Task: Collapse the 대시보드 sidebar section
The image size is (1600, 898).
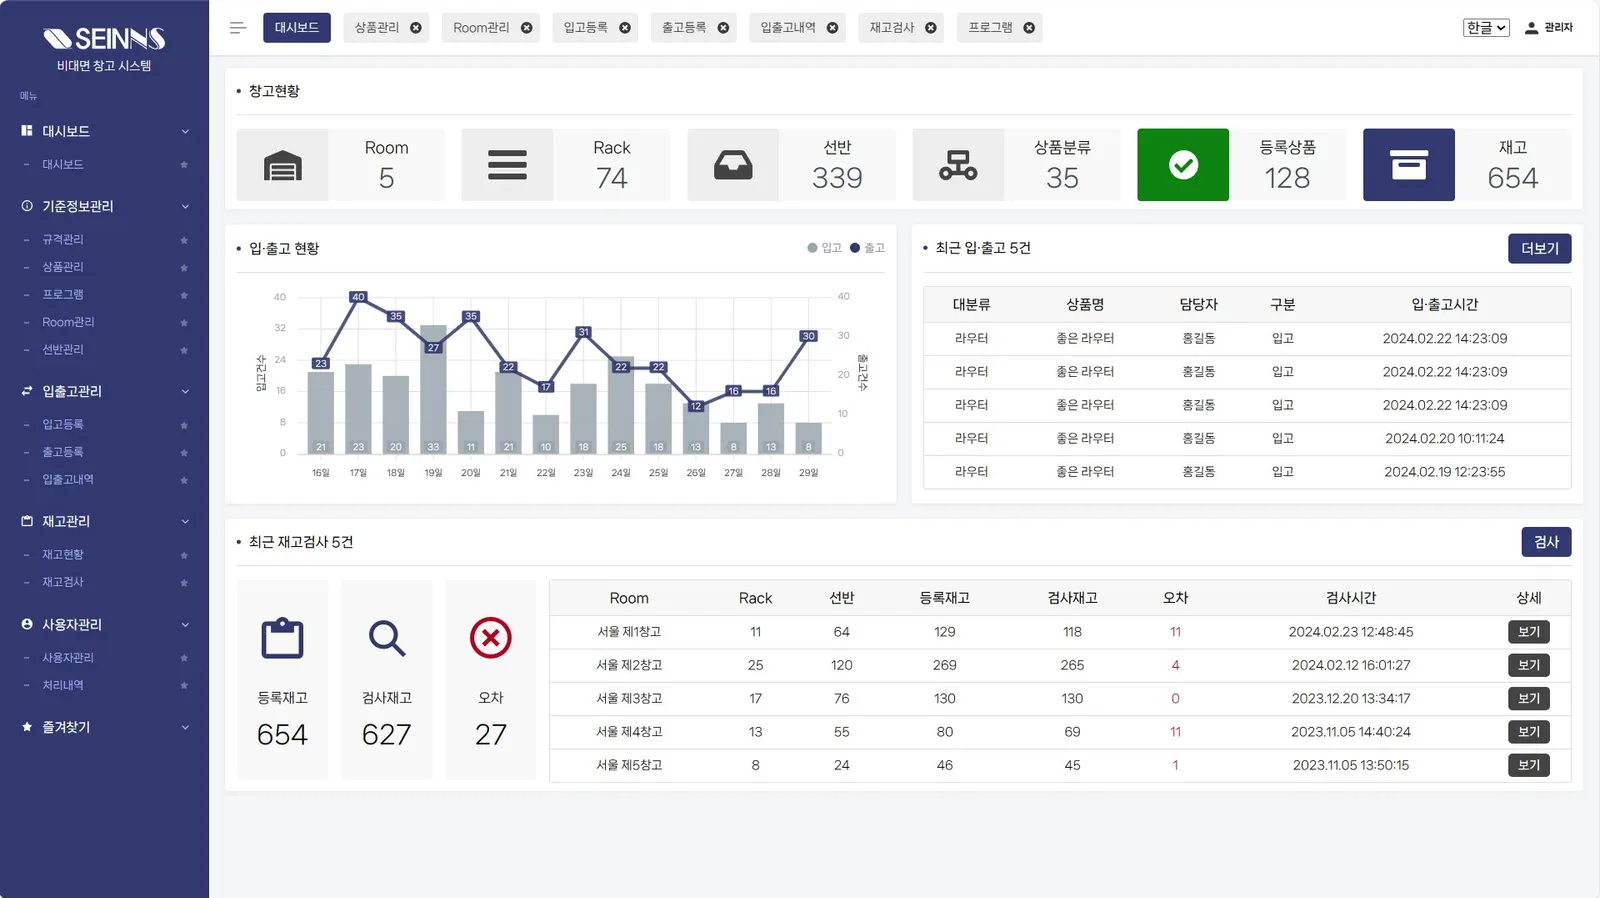Action: [185, 132]
